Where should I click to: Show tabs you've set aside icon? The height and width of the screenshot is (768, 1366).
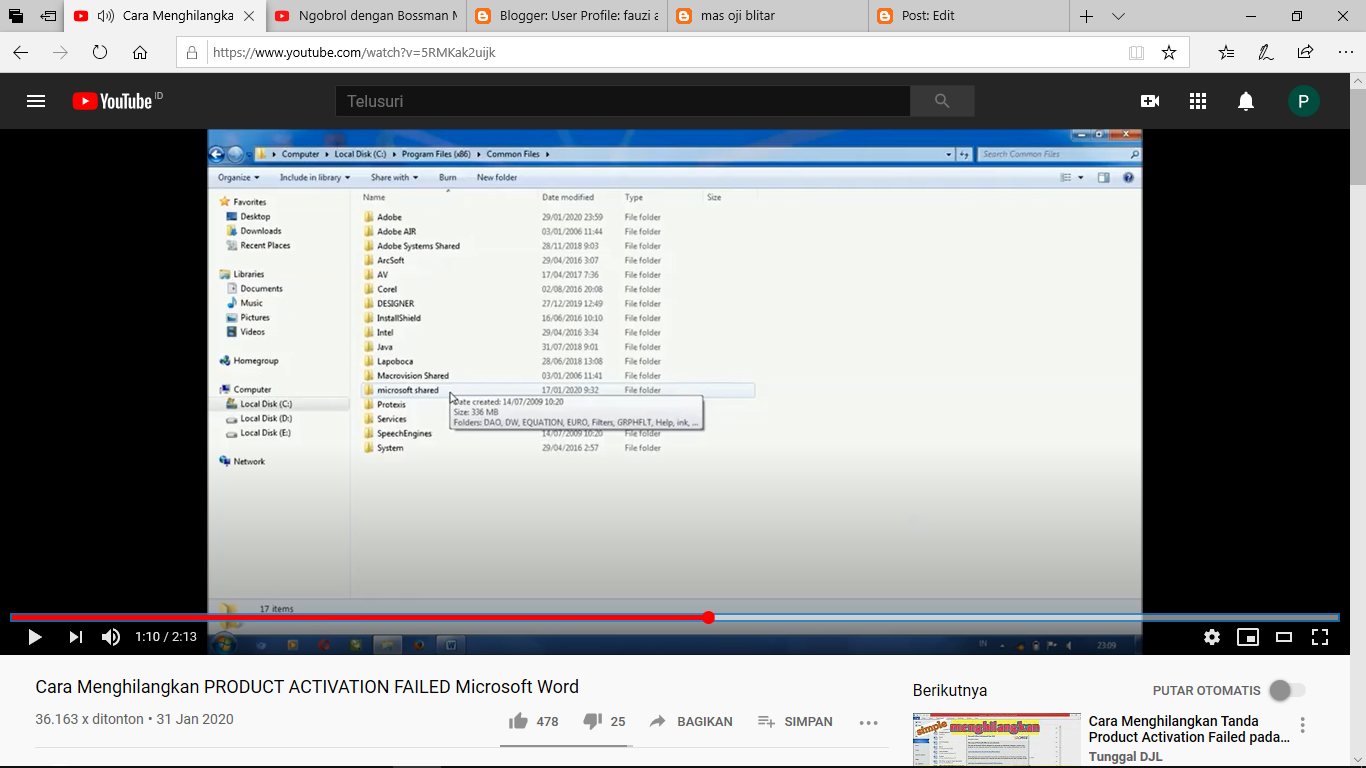point(16,16)
